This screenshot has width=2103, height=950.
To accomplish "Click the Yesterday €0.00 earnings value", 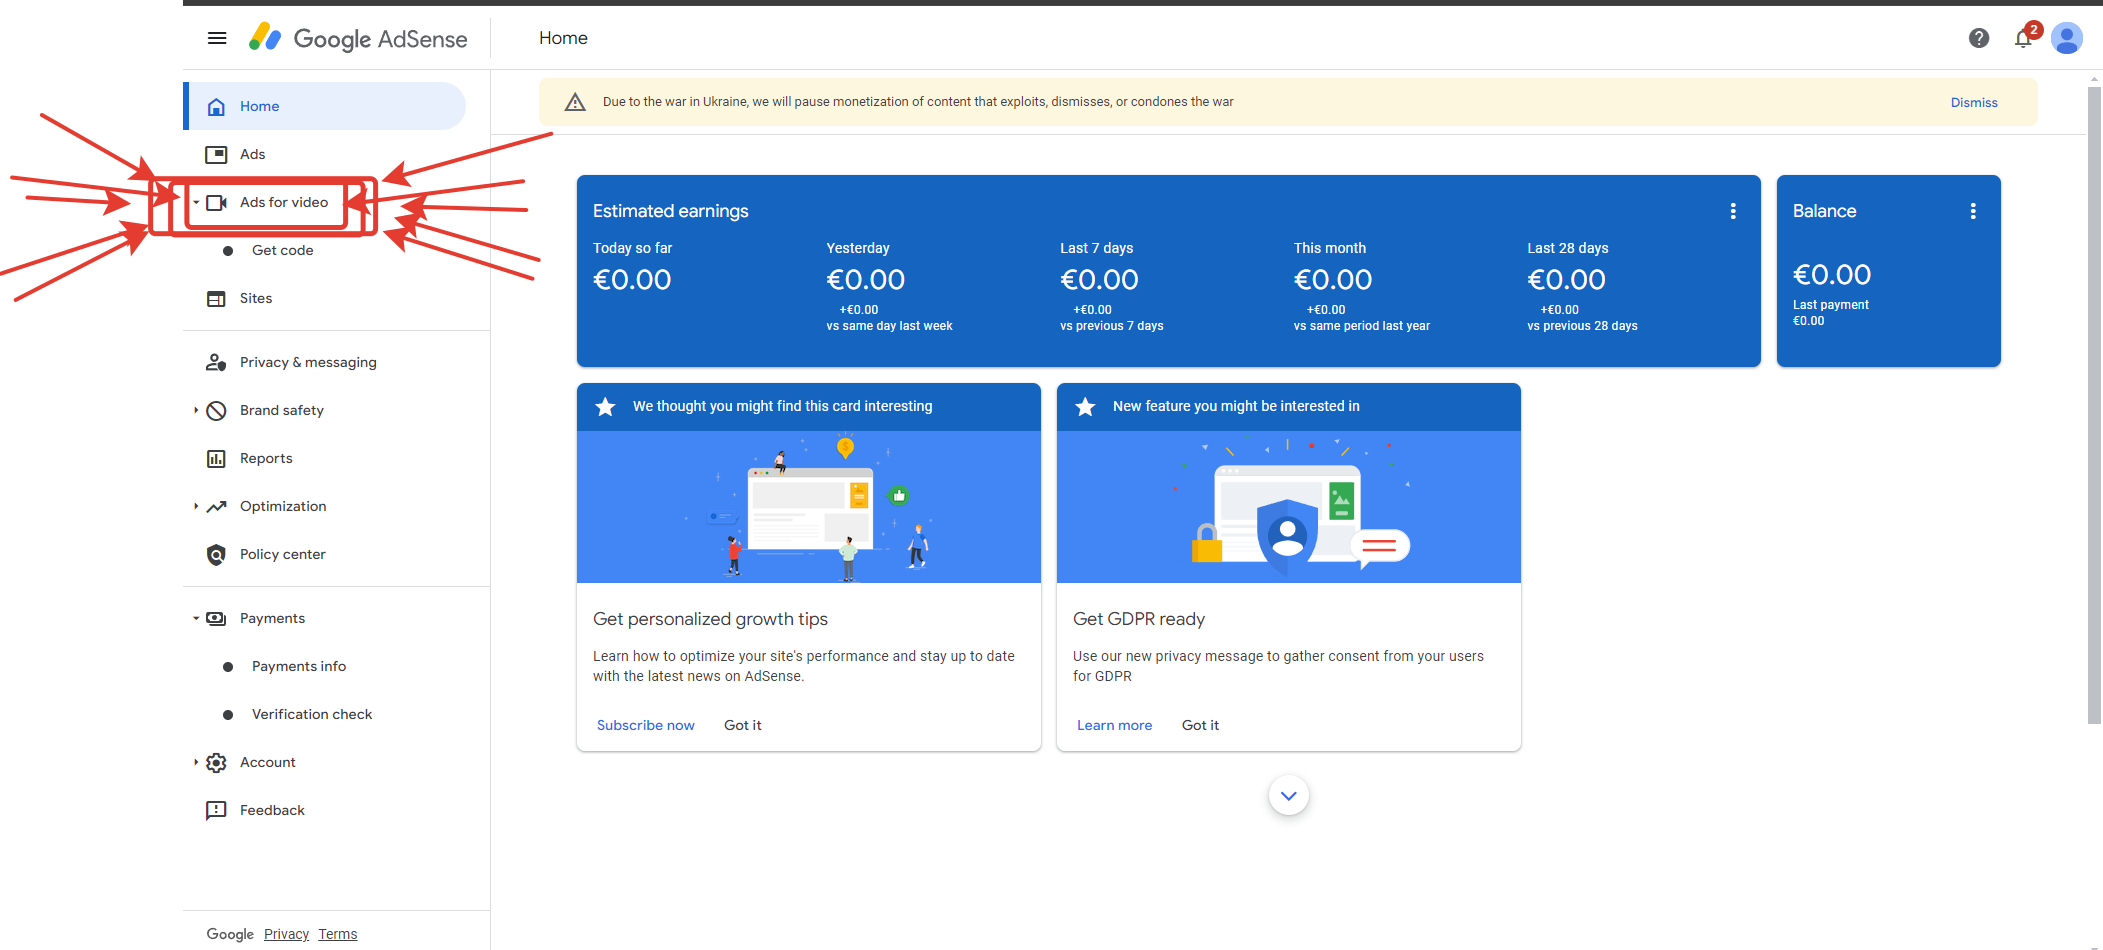I will [866, 280].
